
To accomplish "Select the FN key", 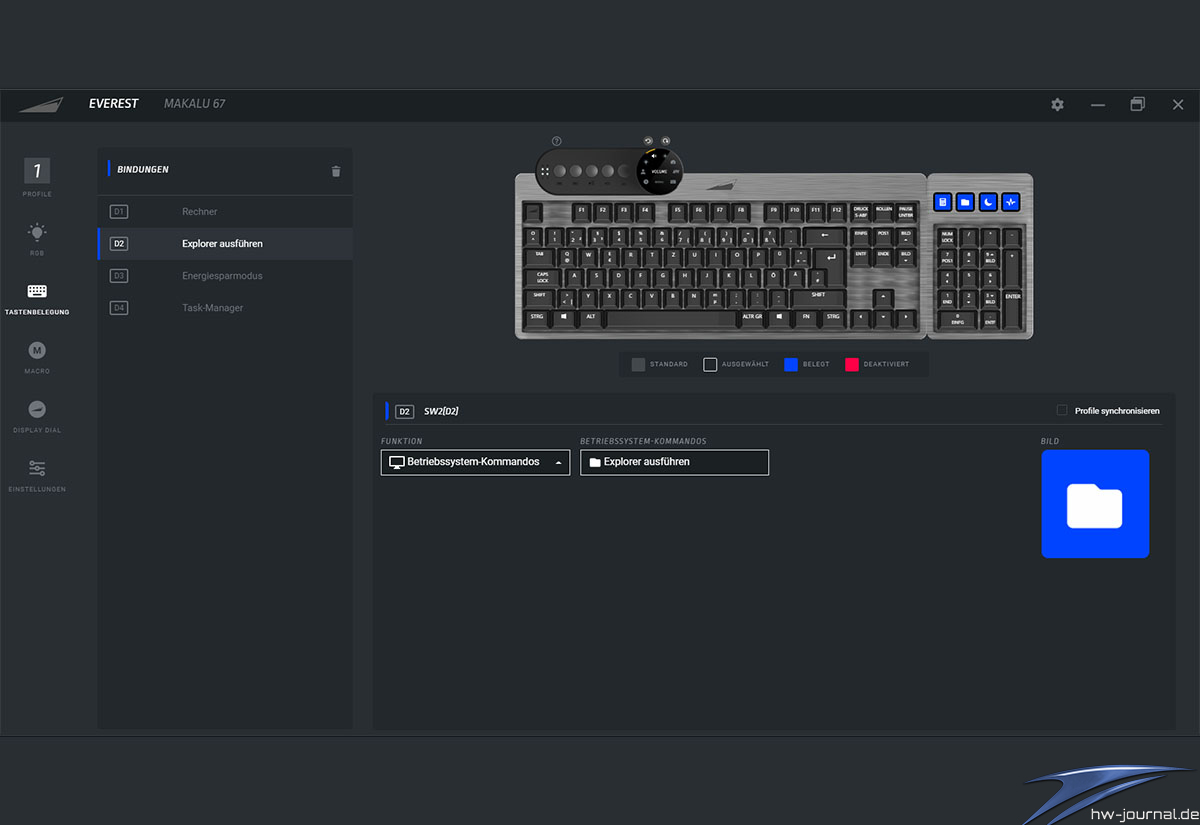I will click(x=805, y=317).
